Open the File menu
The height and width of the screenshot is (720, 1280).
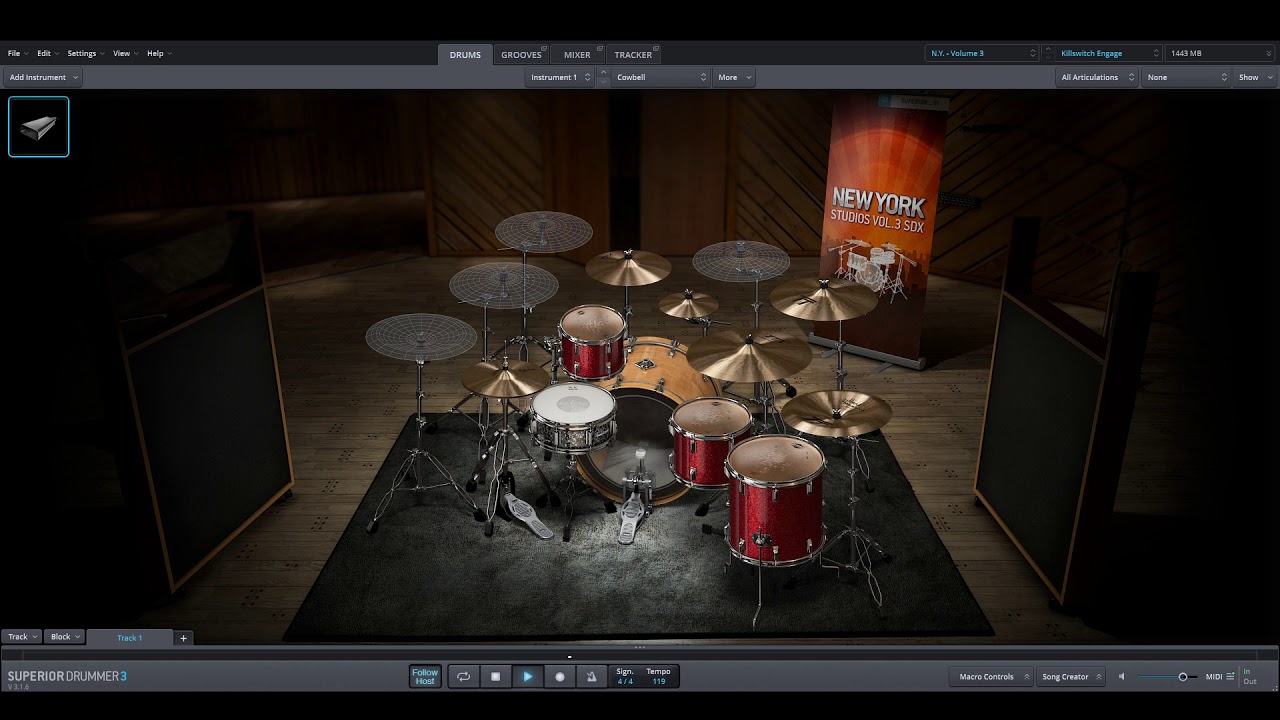[x=17, y=53]
